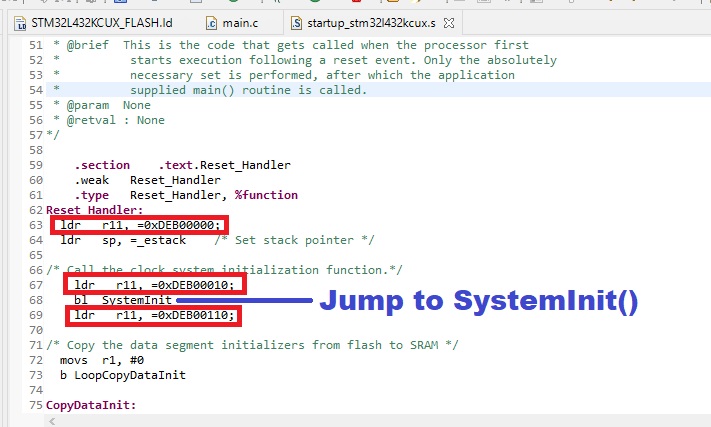Click the '.weak Reset_Handler' directive
The width and height of the screenshot is (711, 427).
(147, 180)
